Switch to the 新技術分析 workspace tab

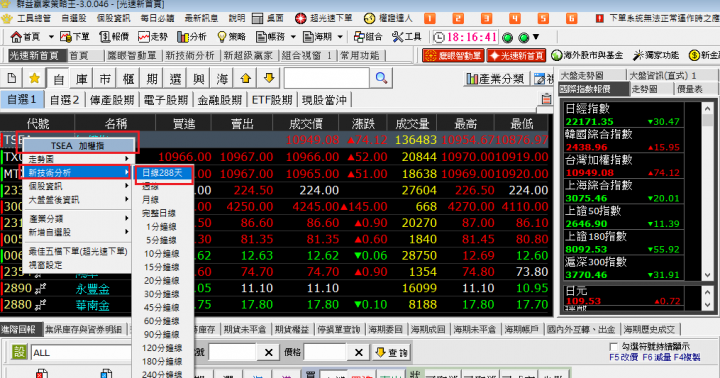click(190, 56)
